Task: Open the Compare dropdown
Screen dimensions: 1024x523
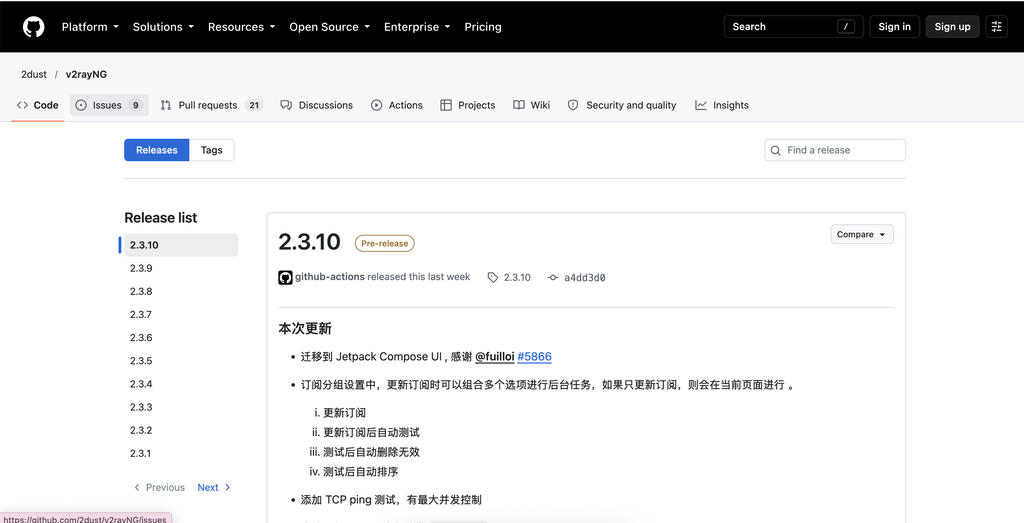Action: coord(862,234)
